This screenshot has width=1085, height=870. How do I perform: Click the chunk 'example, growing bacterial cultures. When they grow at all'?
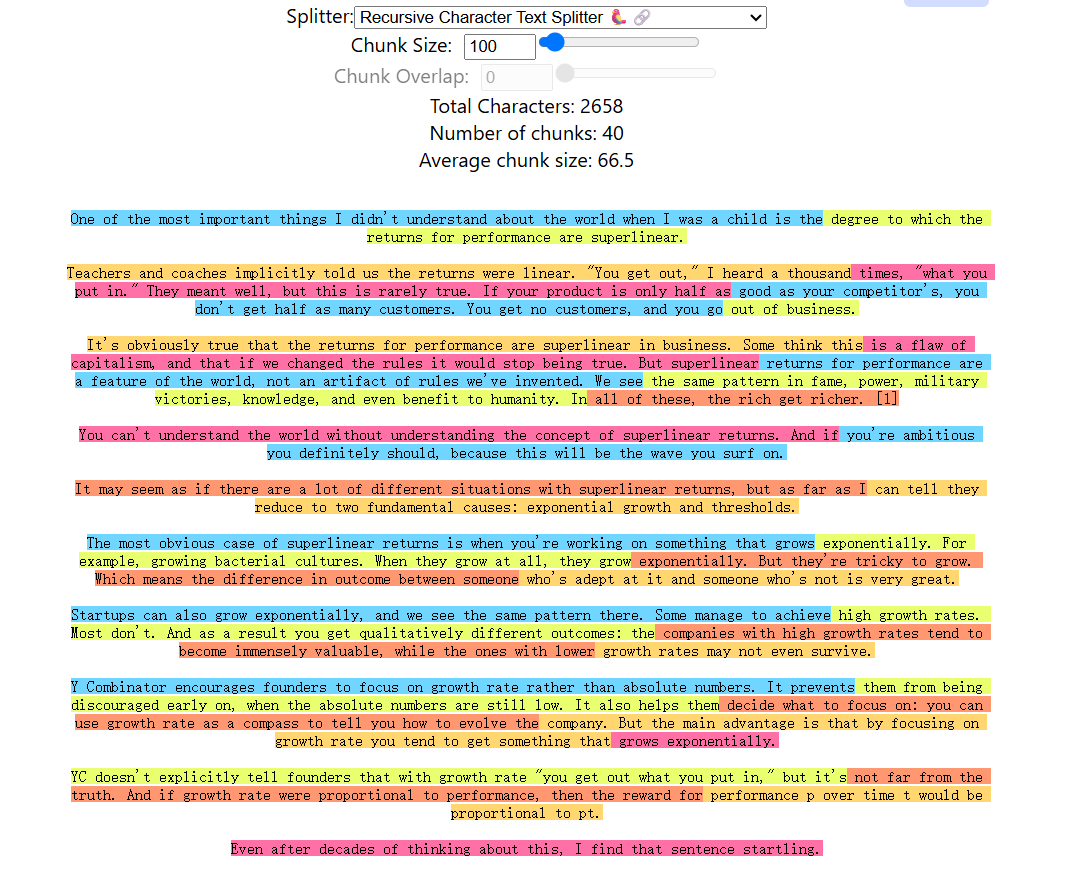pyautogui.click(x=355, y=561)
